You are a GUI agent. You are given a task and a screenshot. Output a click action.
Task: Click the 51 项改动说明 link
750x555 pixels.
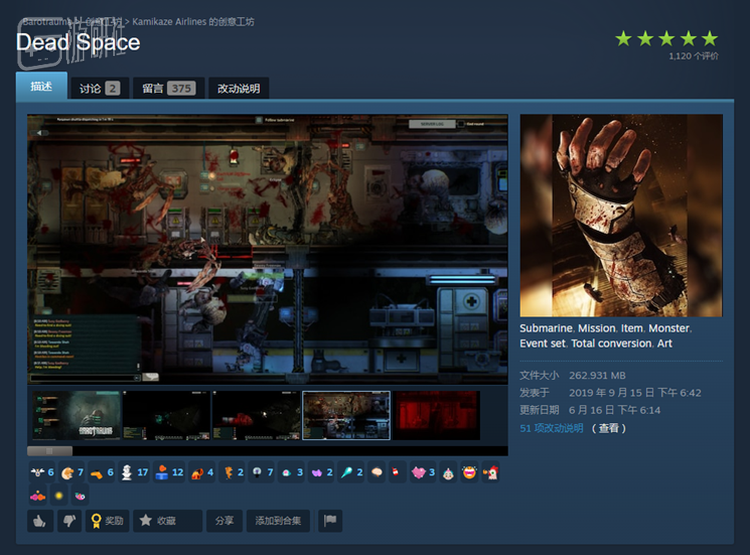[551, 428]
